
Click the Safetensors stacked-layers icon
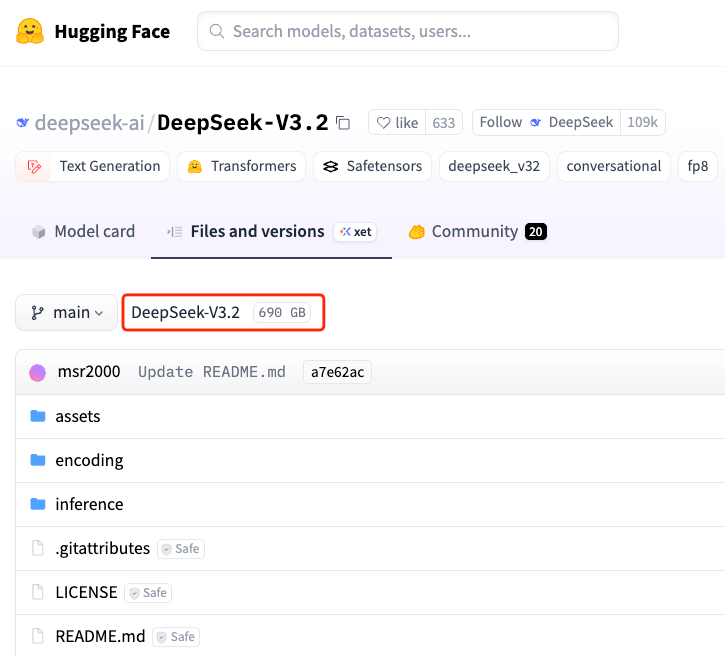tap(331, 166)
